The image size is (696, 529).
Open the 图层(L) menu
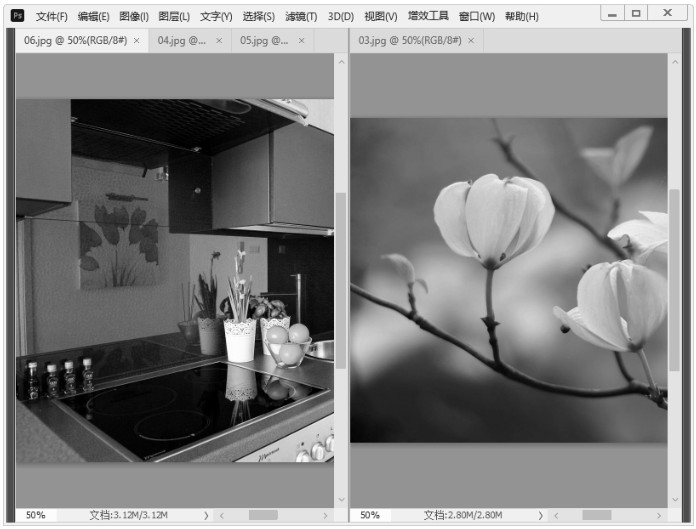(x=174, y=17)
